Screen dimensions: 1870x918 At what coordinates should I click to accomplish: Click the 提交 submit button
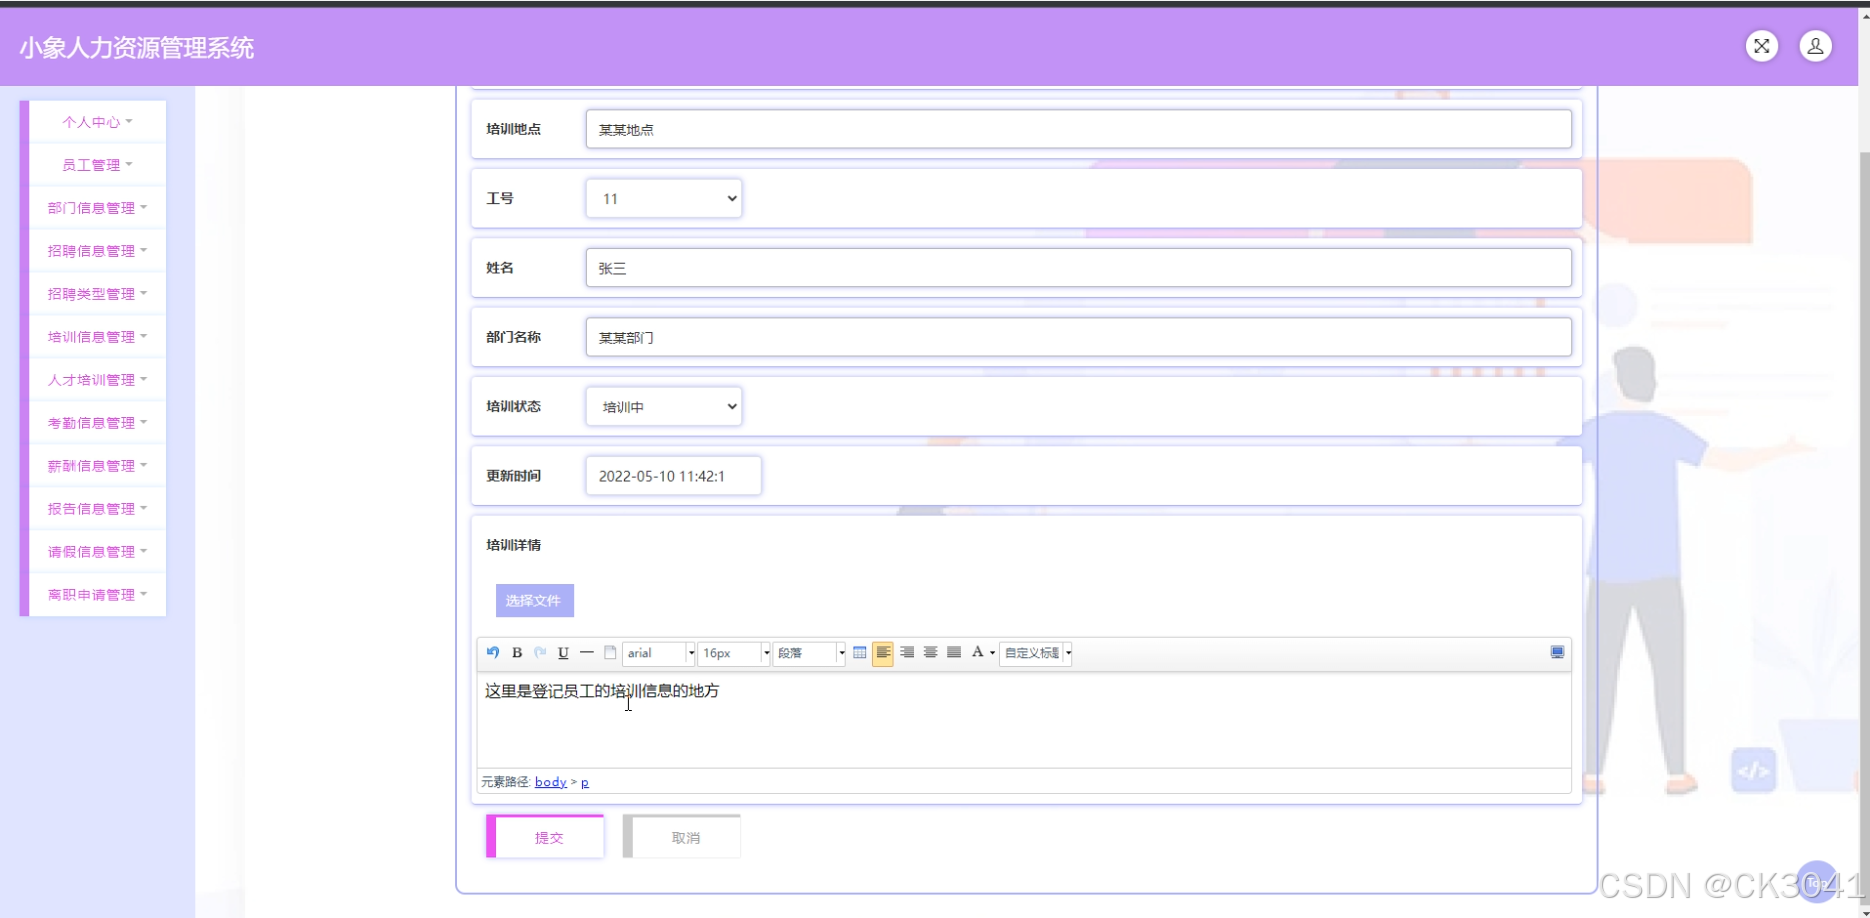click(x=545, y=837)
